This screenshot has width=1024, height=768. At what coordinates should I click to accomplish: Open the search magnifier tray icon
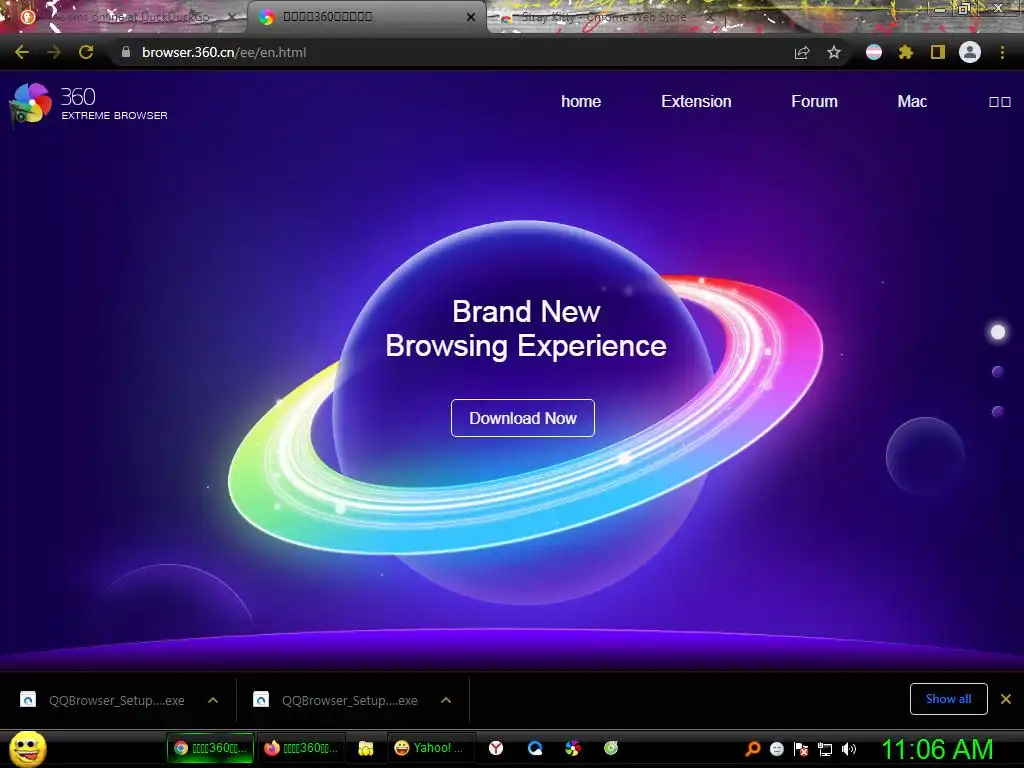(x=752, y=749)
